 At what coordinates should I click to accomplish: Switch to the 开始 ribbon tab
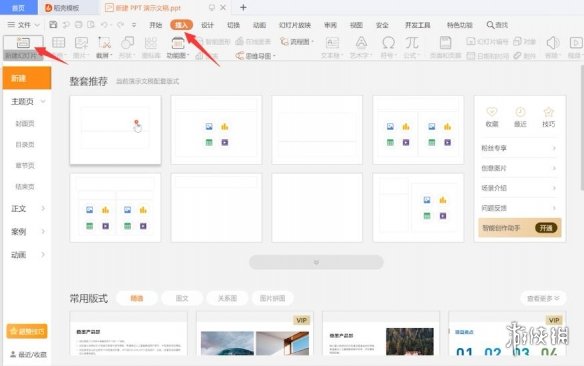click(155, 25)
